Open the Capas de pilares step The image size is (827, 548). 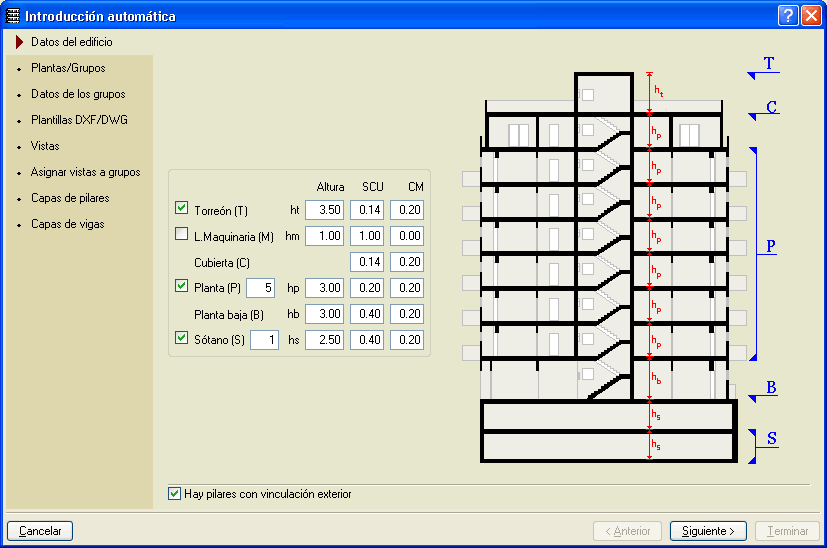point(70,198)
